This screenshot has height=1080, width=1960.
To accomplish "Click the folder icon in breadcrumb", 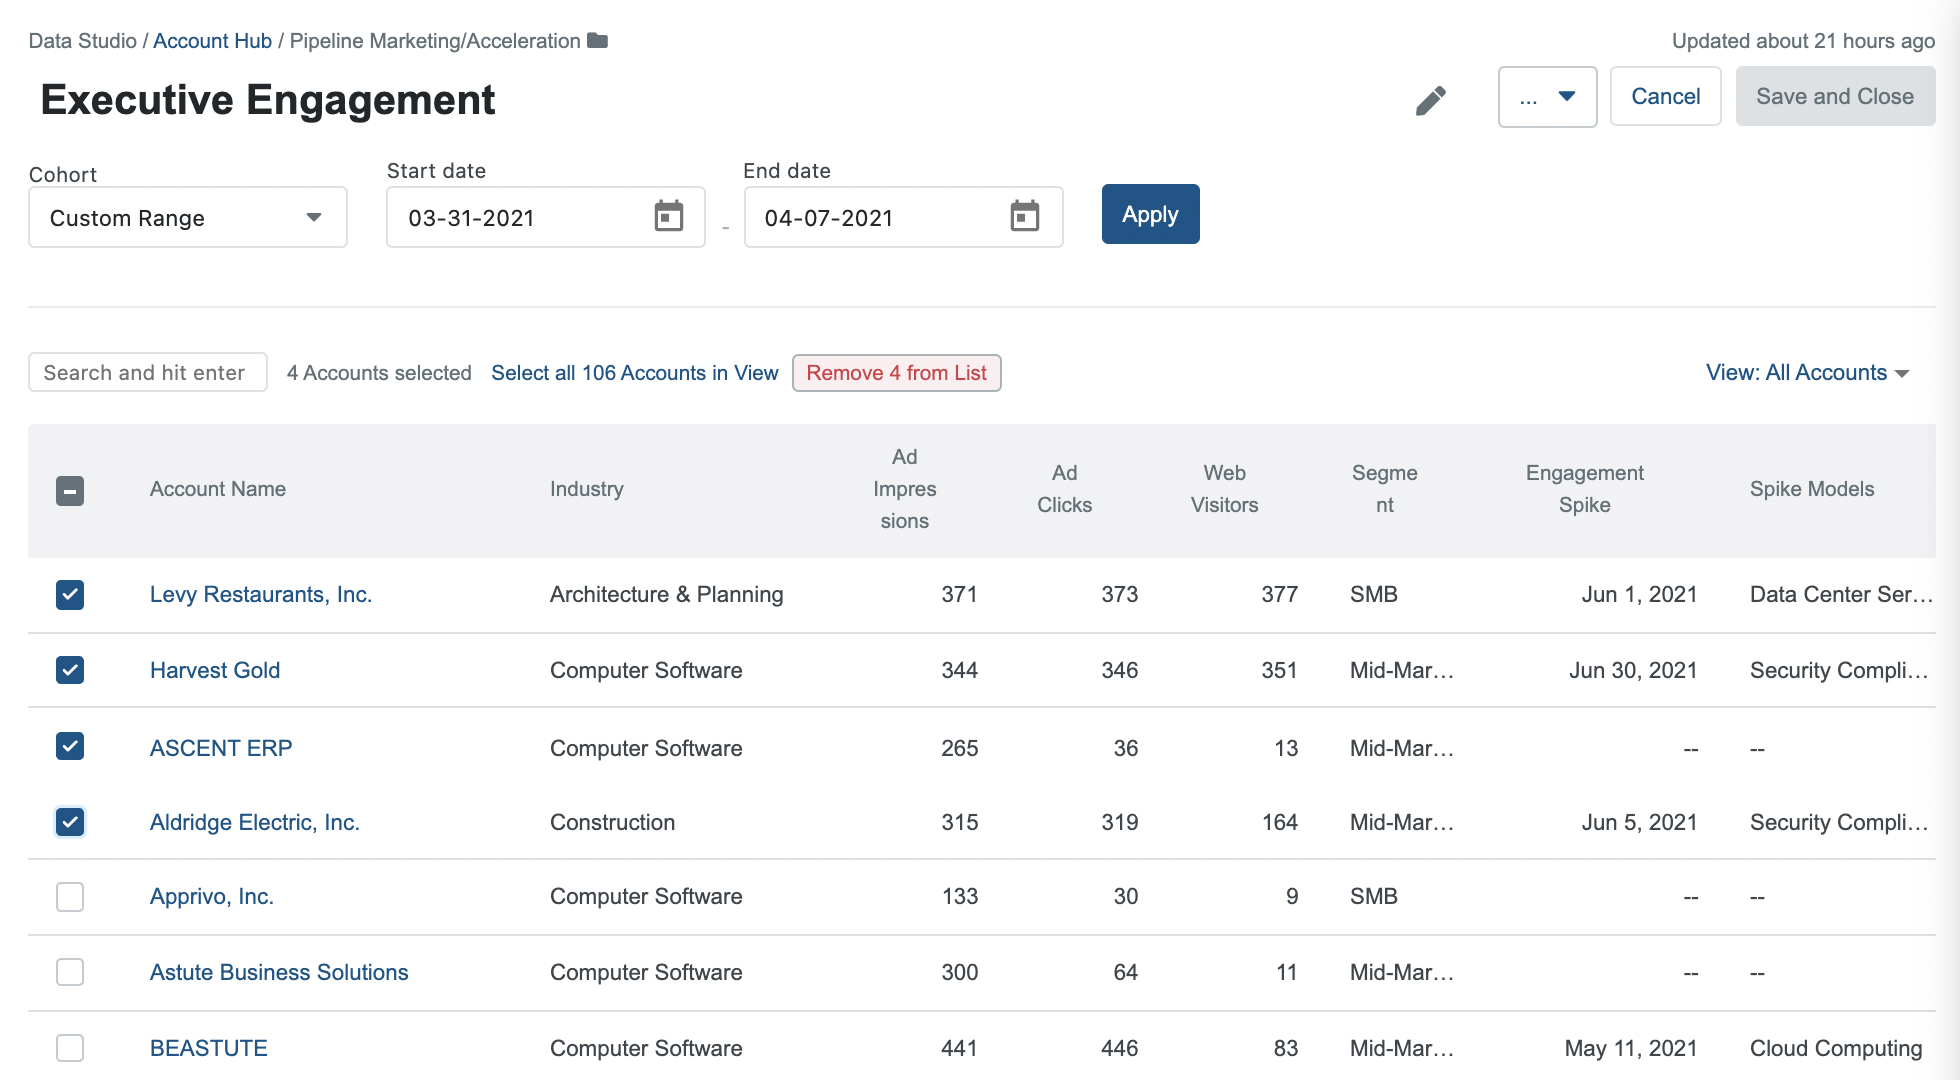I will 598,41.
